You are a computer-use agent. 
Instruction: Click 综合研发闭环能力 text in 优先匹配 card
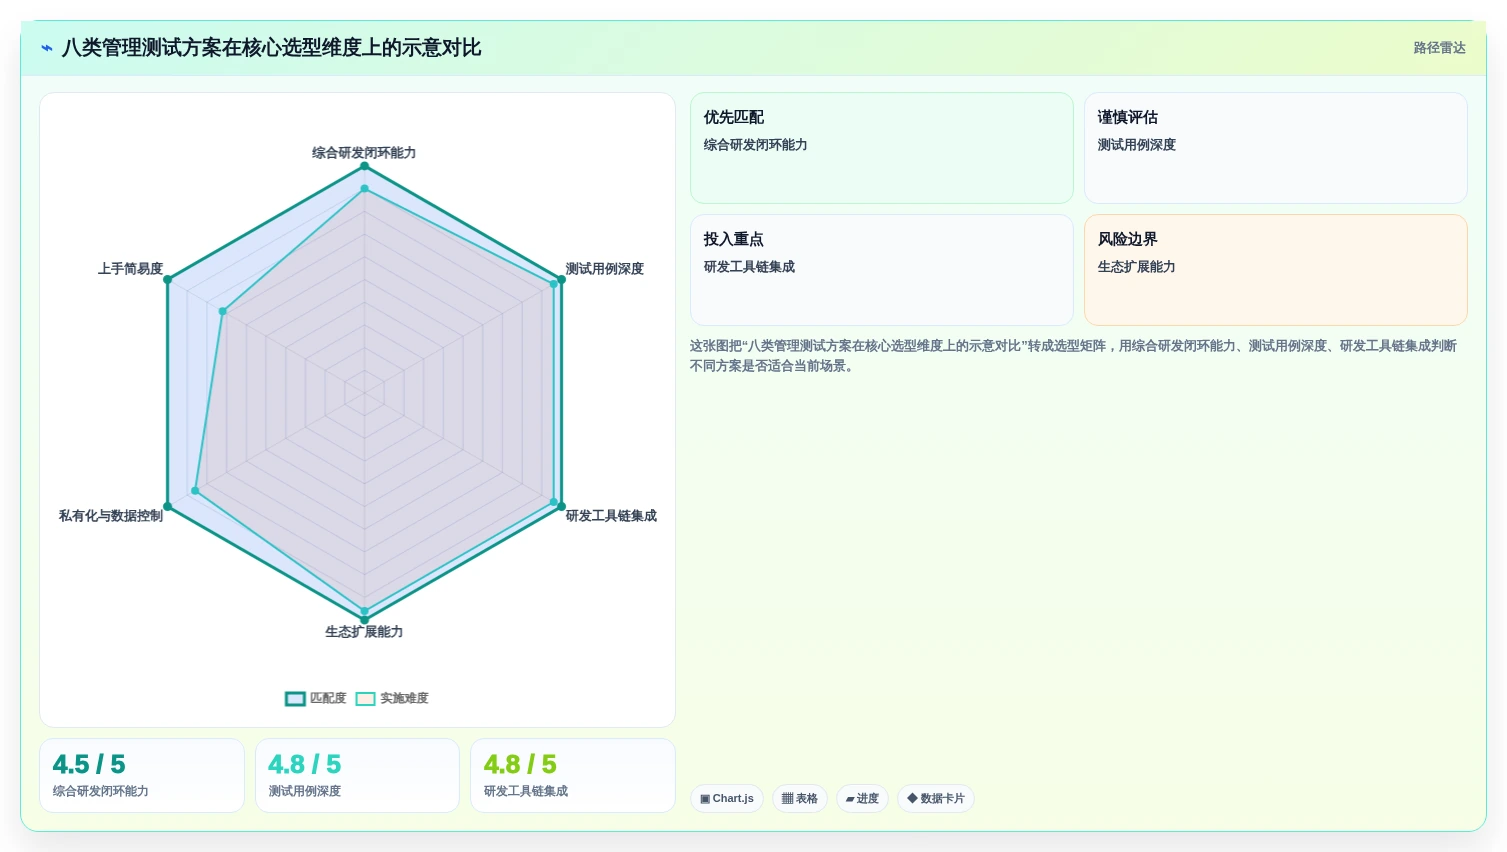click(x=756, y=145)
